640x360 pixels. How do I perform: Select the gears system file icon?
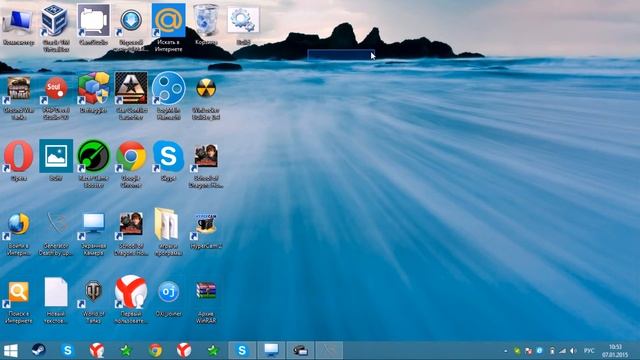[243, 20]
